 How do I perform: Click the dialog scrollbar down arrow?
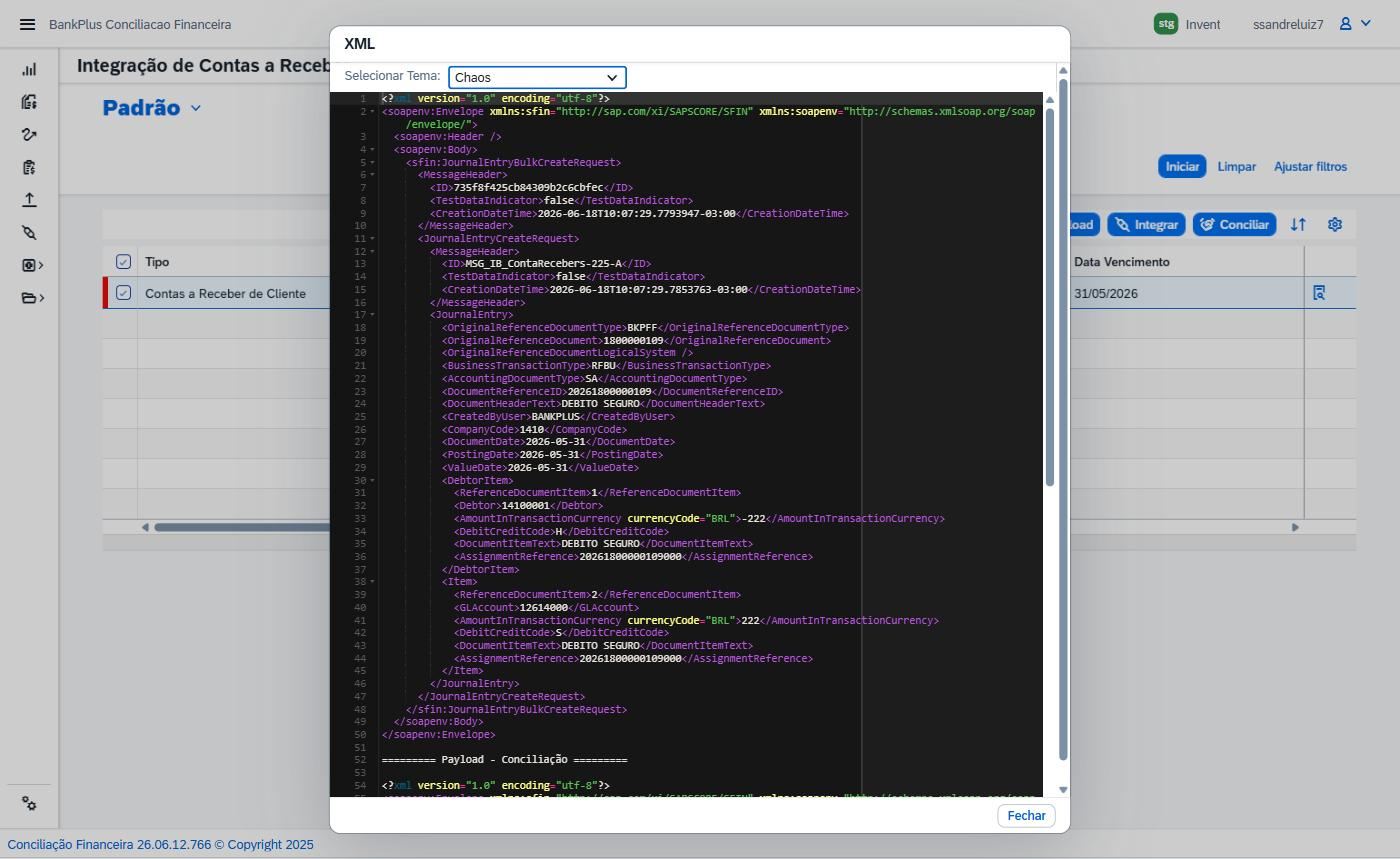pos(1063,790)
